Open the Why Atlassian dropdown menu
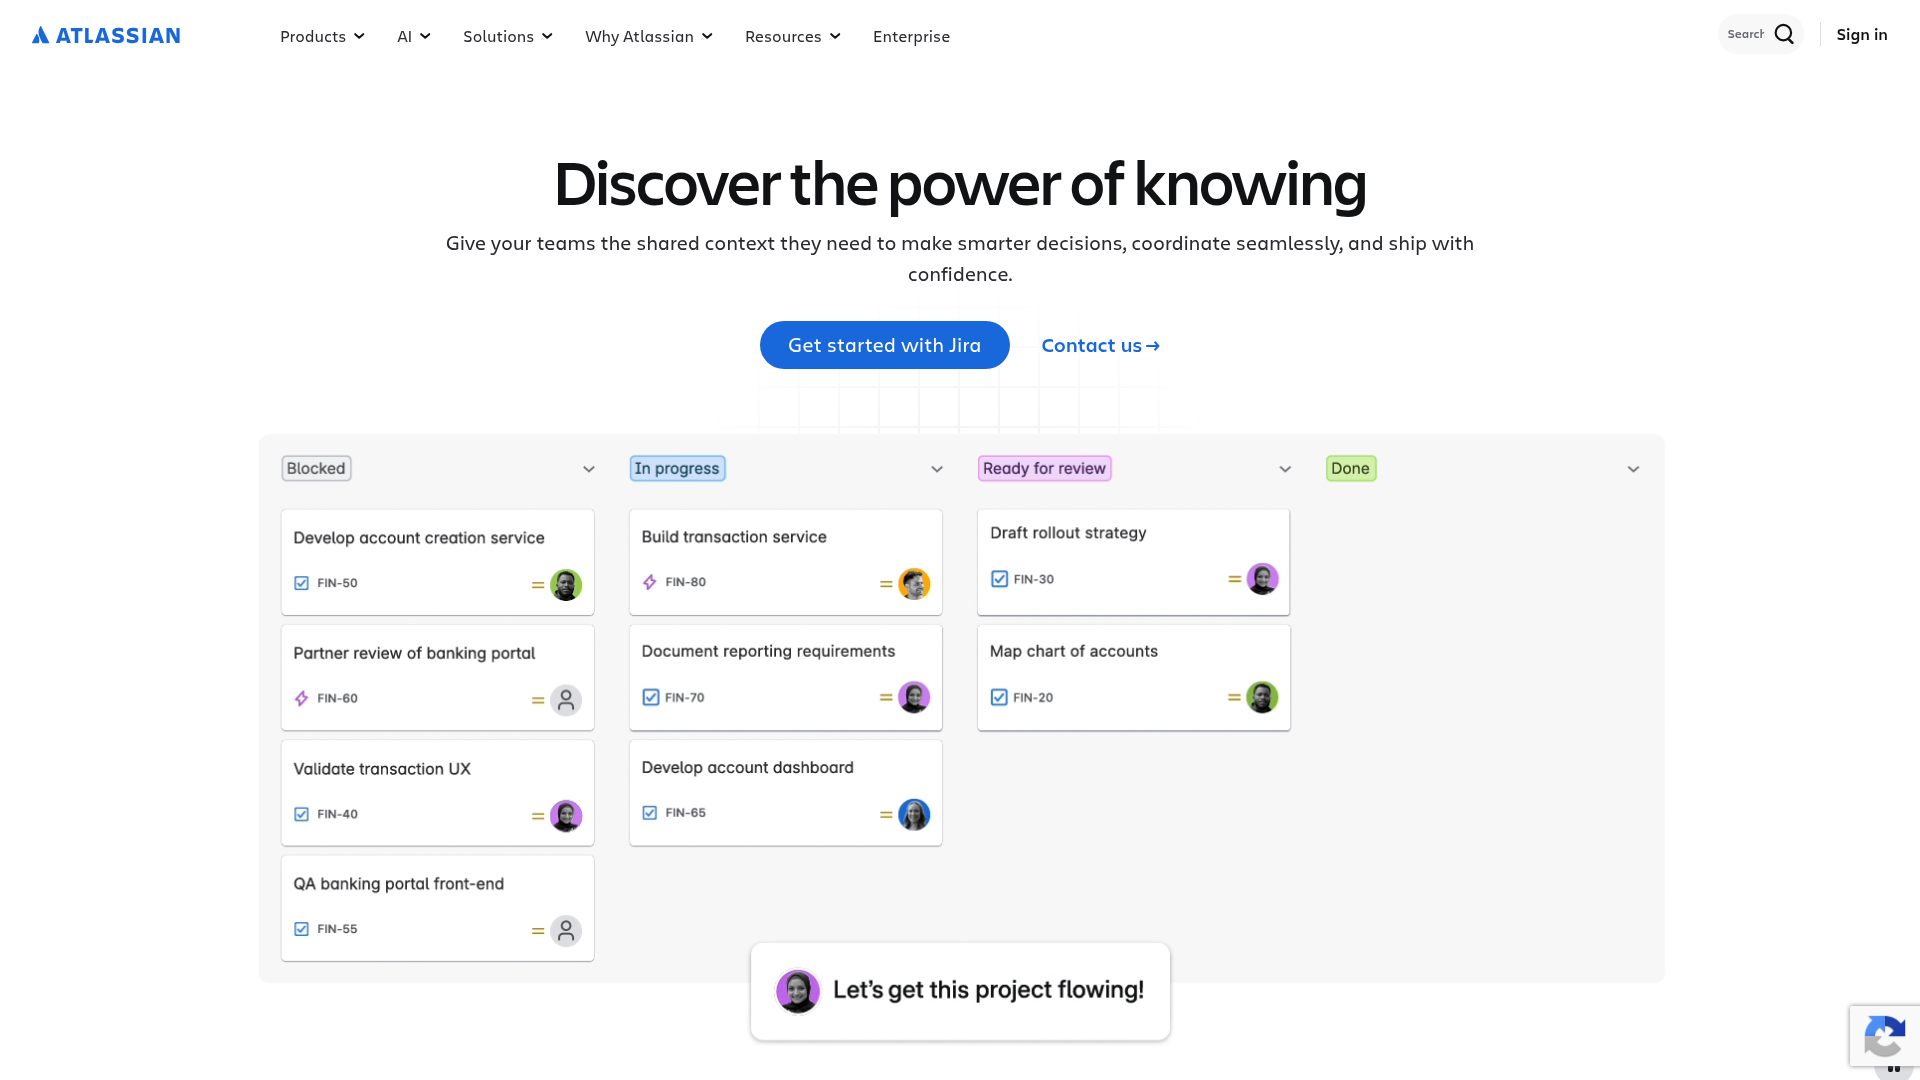The width and height of the screenshot is (1920, 1080). click(649, 36)
